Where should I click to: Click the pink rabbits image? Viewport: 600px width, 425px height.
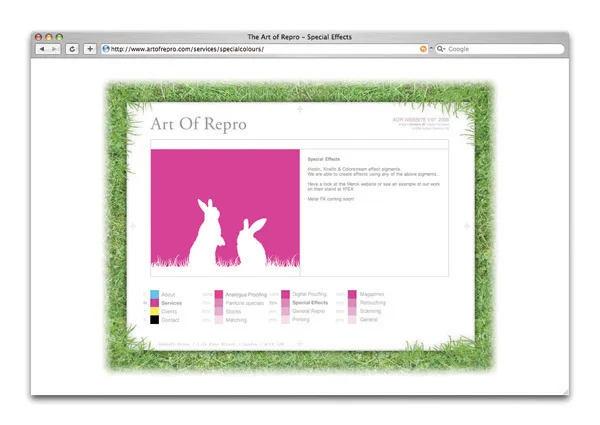pos(225,208)
